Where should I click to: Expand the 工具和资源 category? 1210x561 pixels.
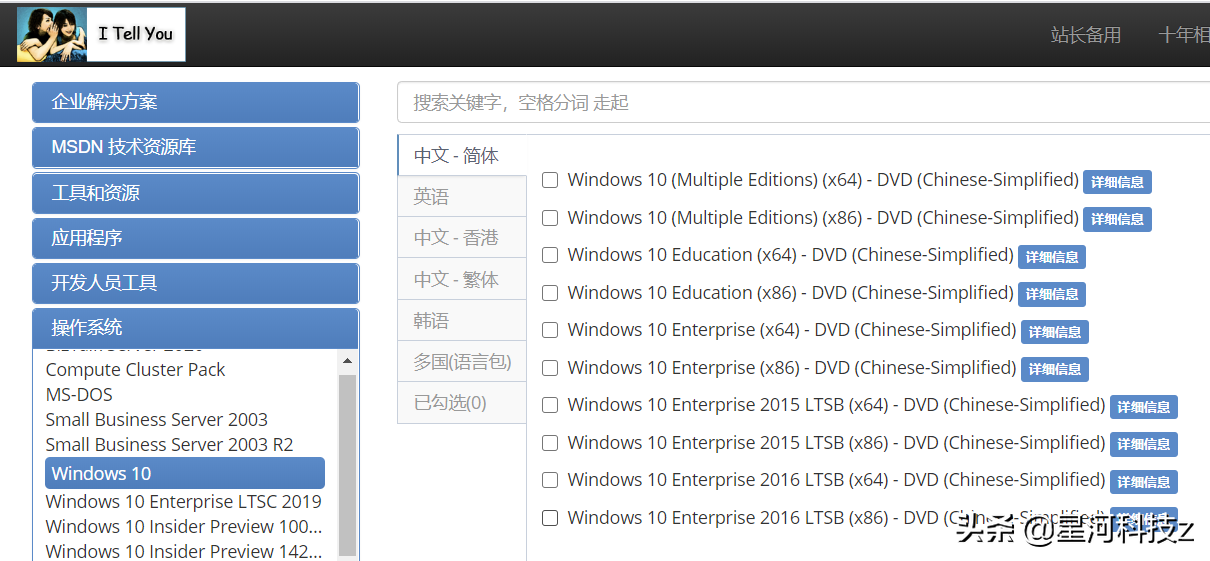pyautogui.click(x=195, y=193)
